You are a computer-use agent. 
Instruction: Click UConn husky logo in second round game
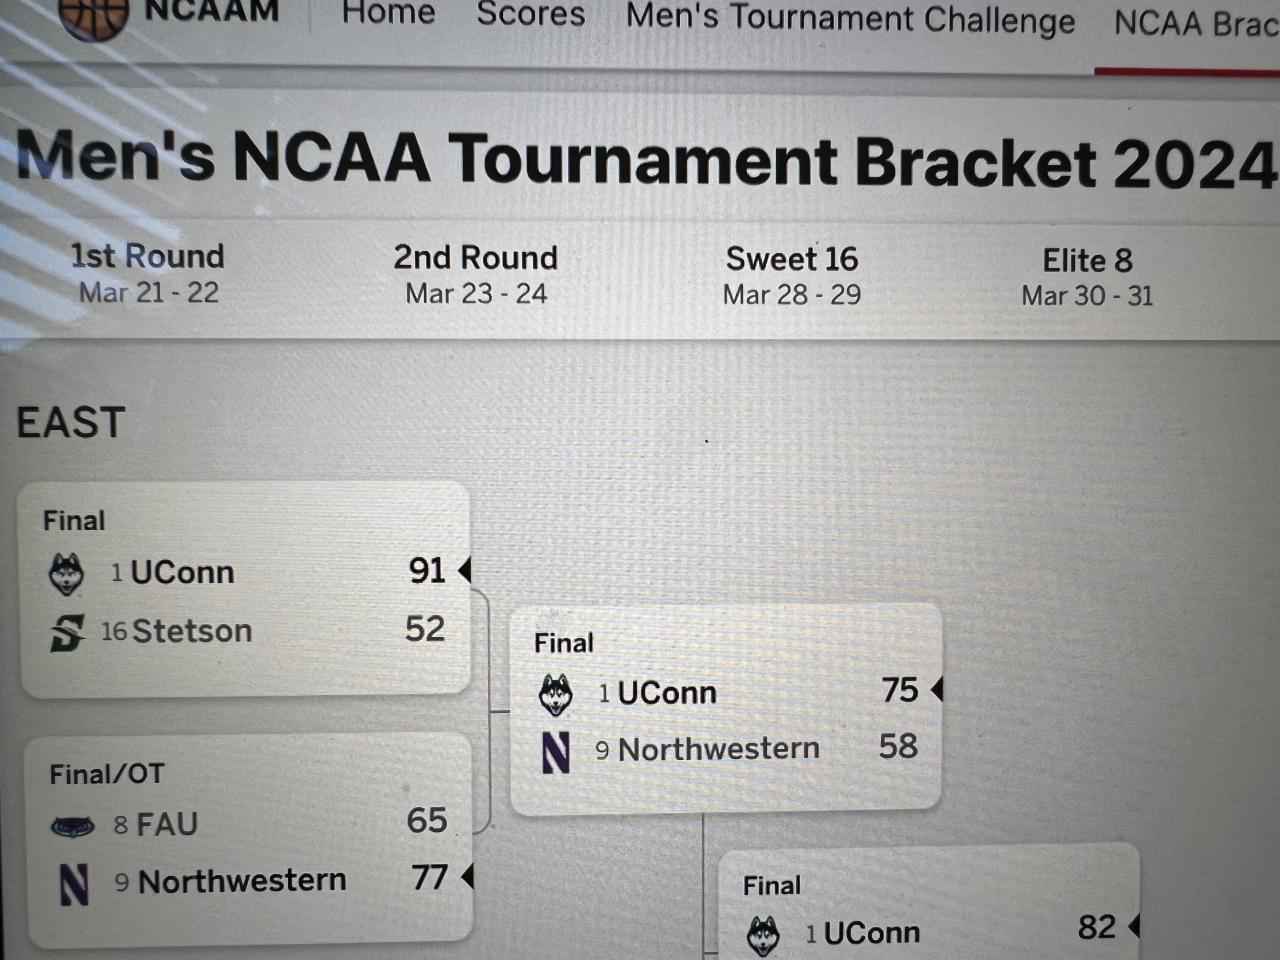pos(556,694)
